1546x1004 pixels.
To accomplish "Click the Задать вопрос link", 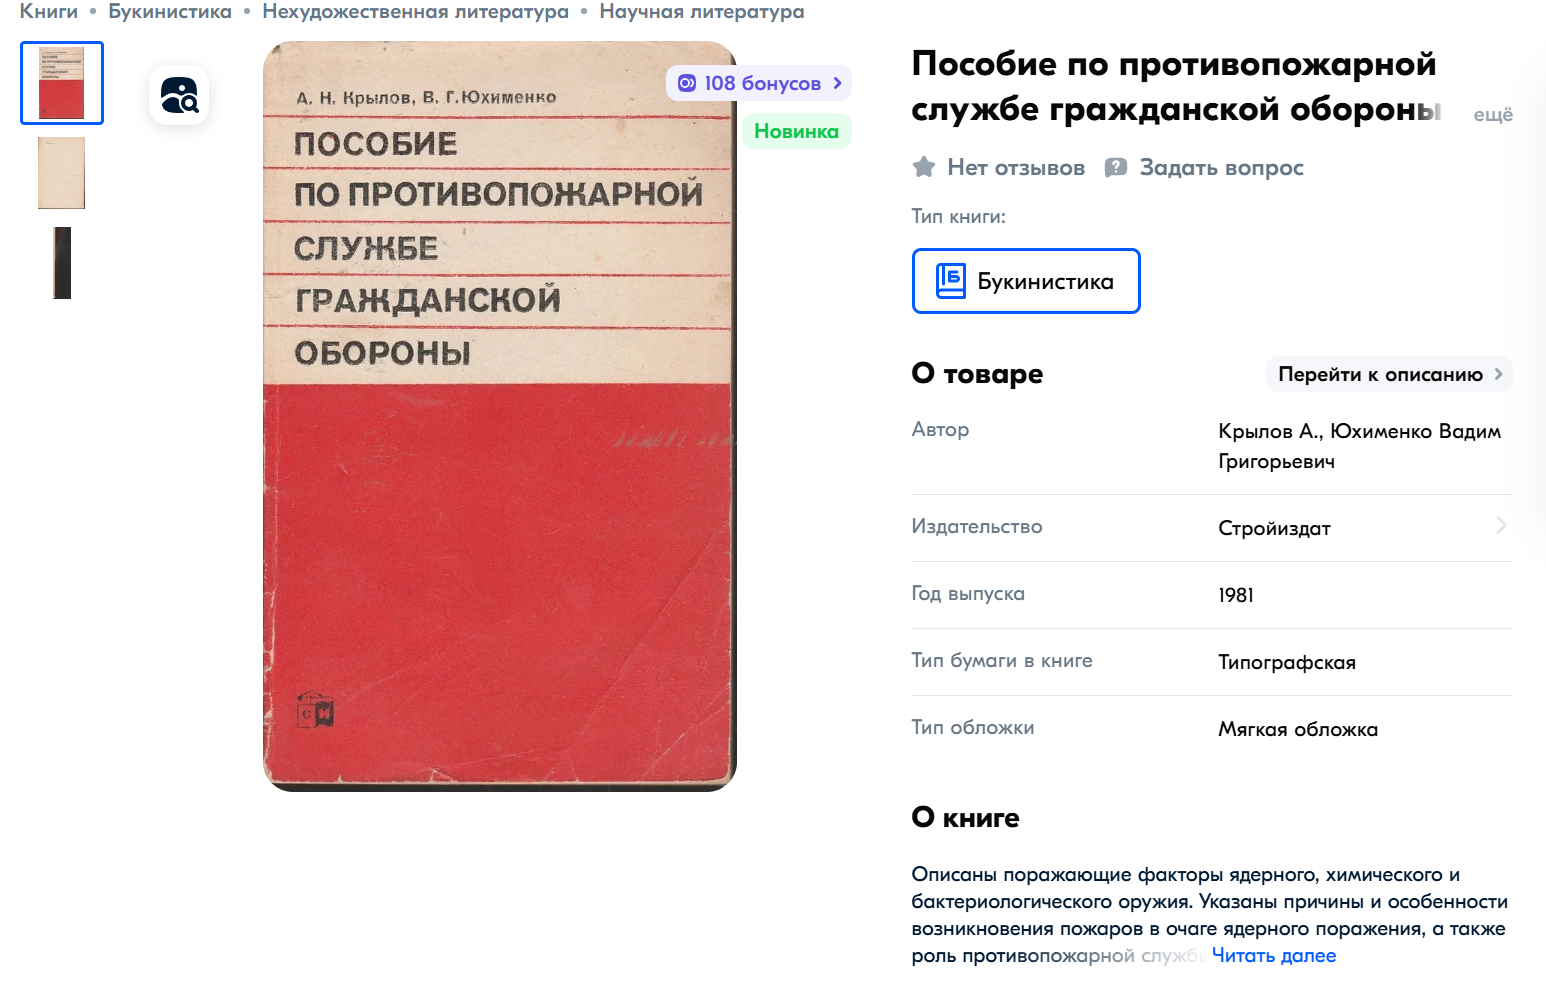I will [1222, 167].
